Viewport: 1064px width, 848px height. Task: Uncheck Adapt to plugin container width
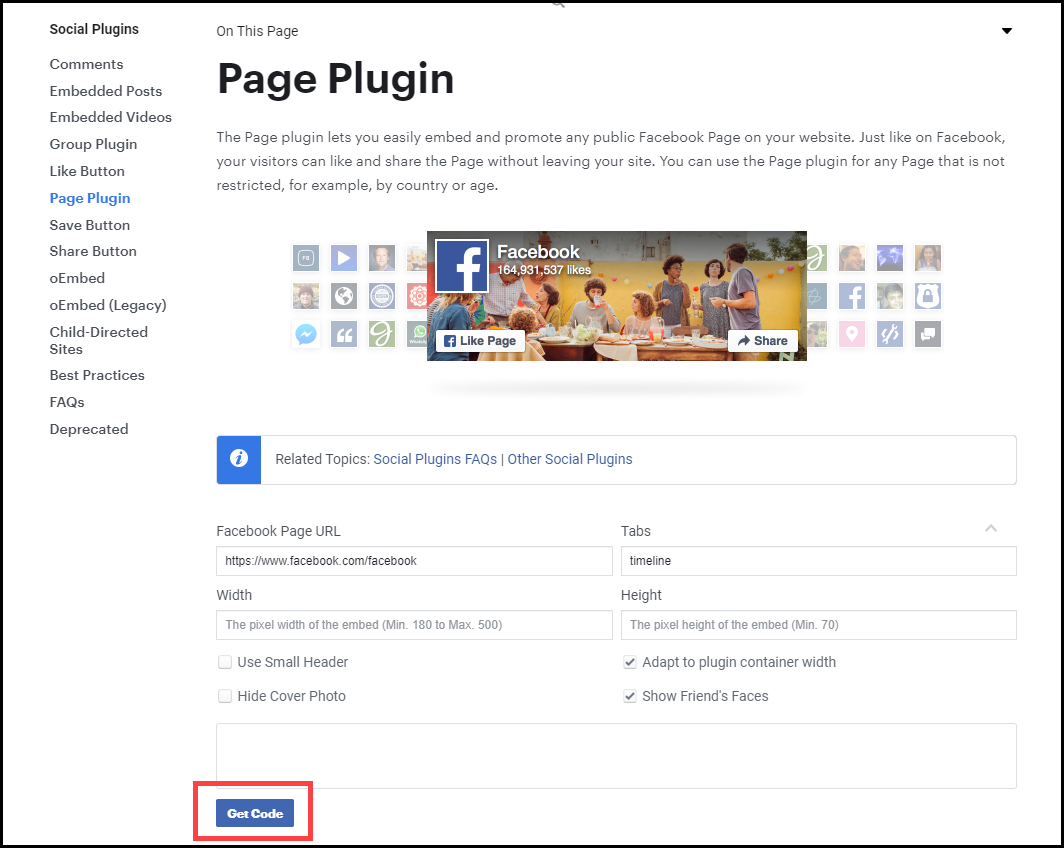click(630, 662)
